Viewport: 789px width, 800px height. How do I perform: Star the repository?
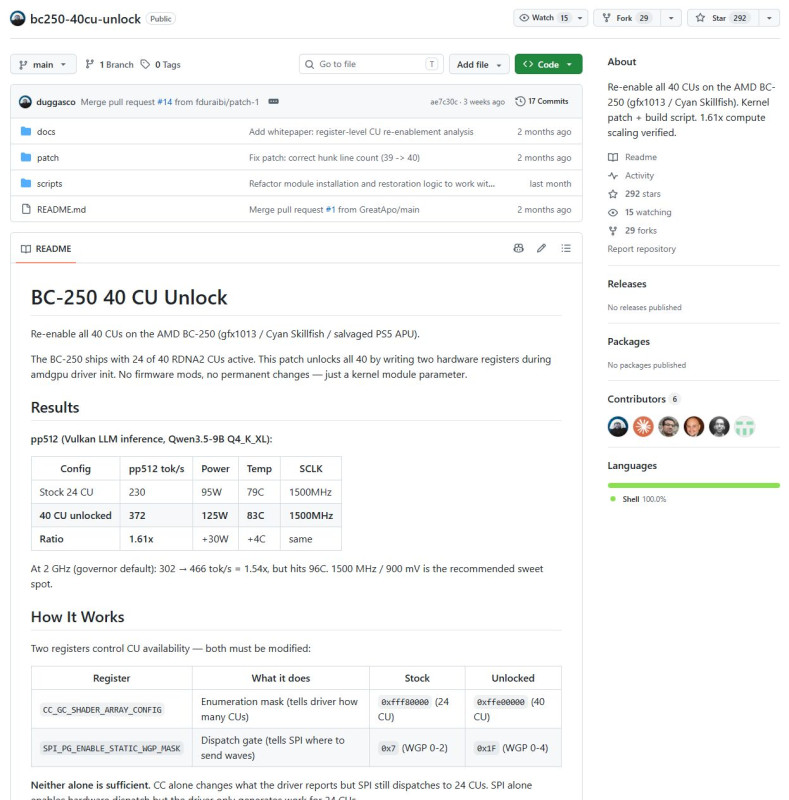click(723, 18)
